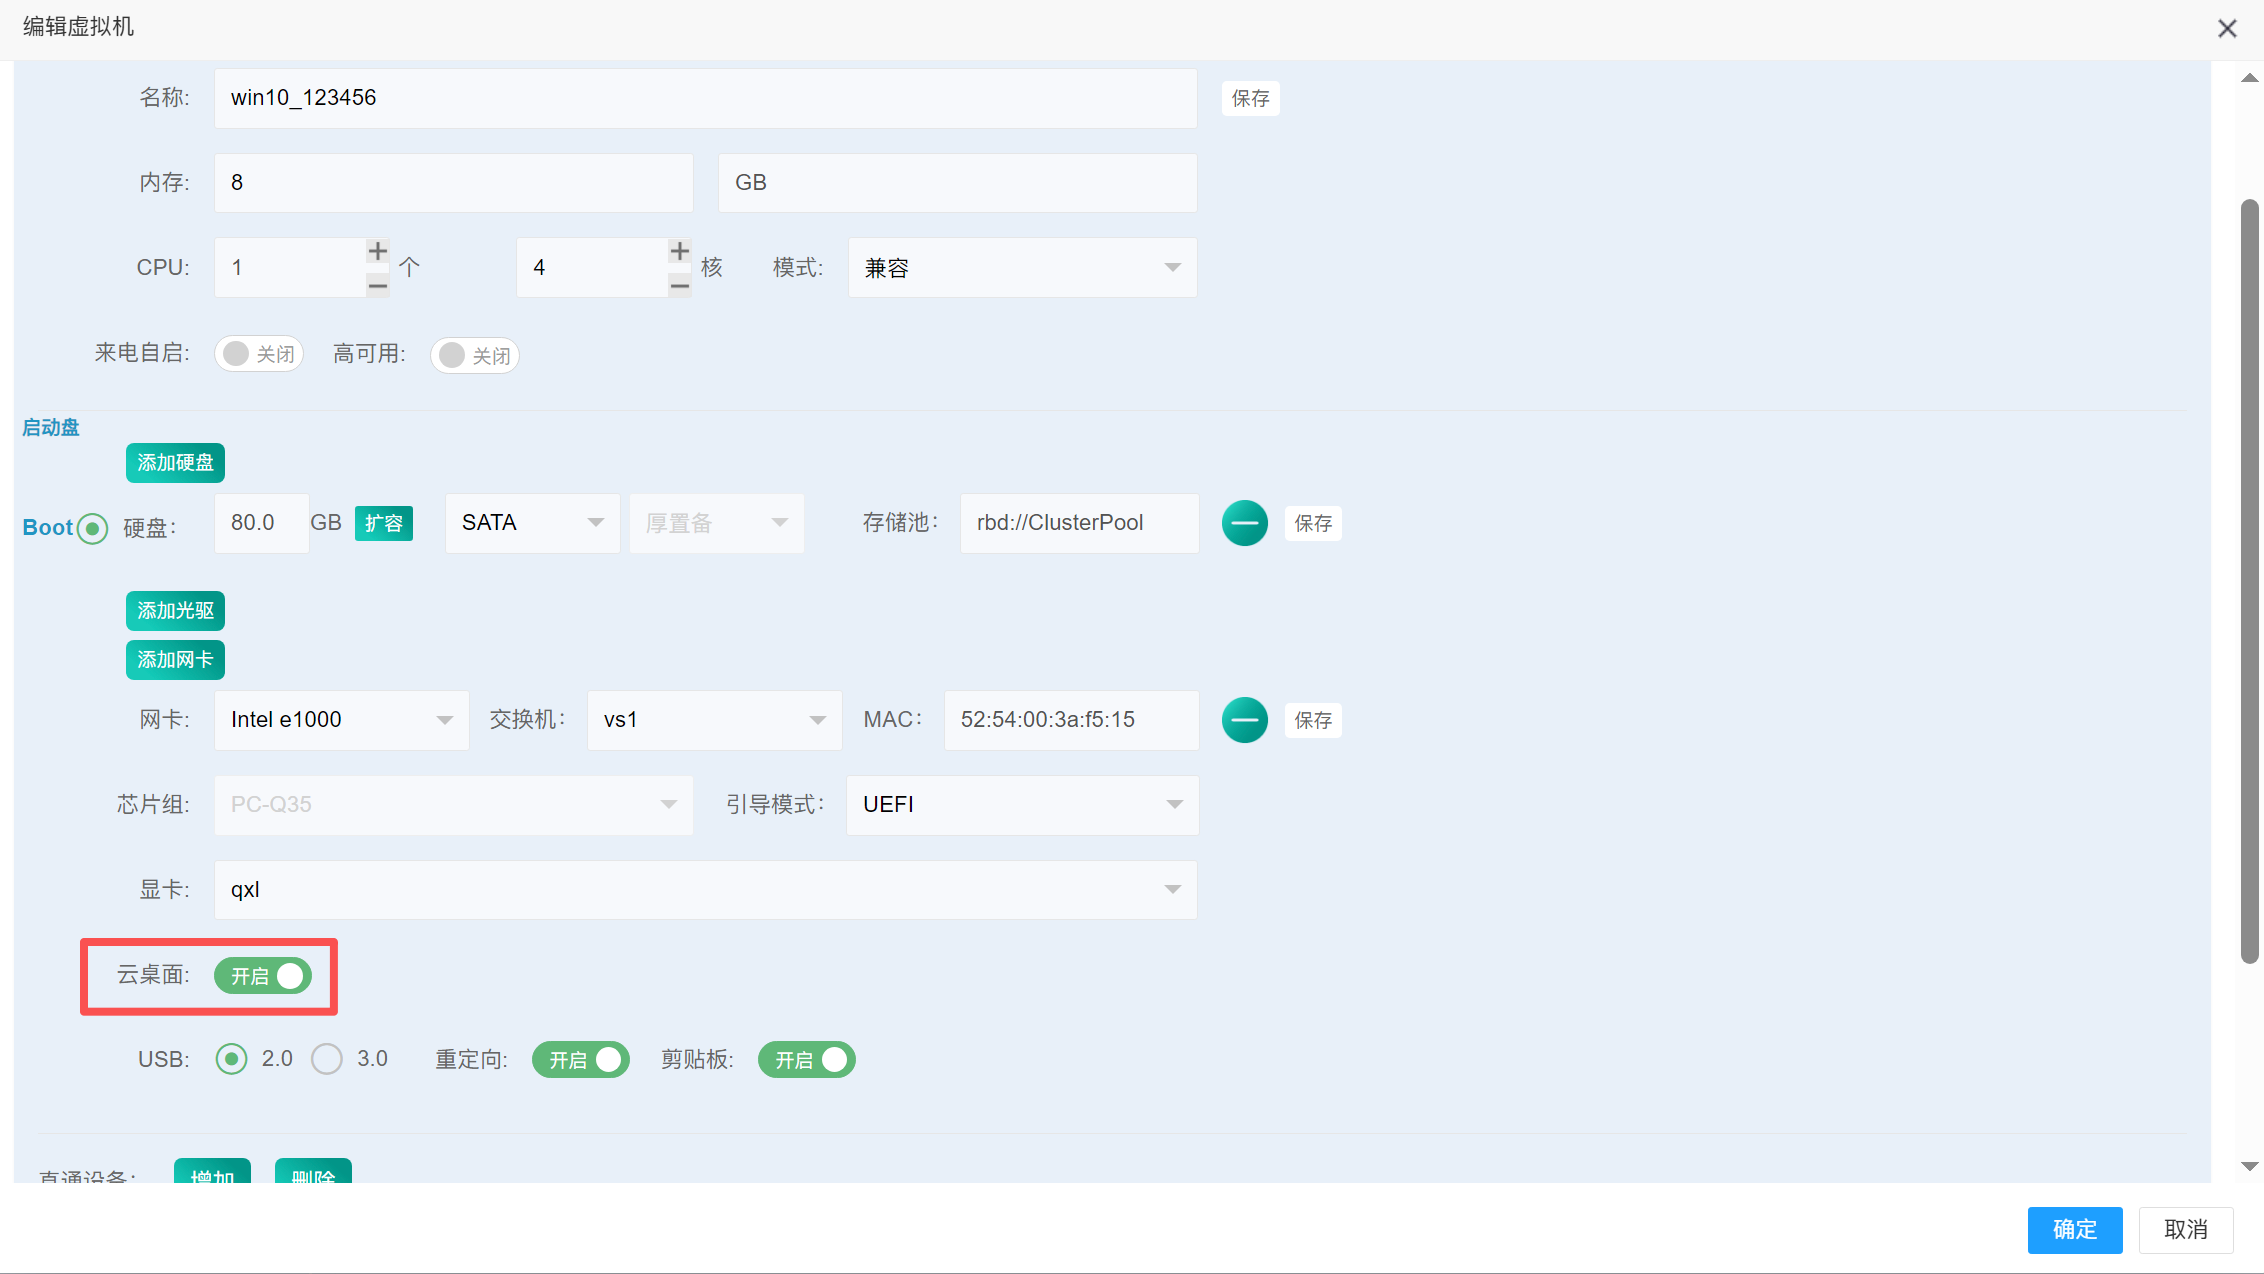Decrease CPU cores with minus icon
This screenshot has height=1274, width=2264.
click(x=679, y=286)
